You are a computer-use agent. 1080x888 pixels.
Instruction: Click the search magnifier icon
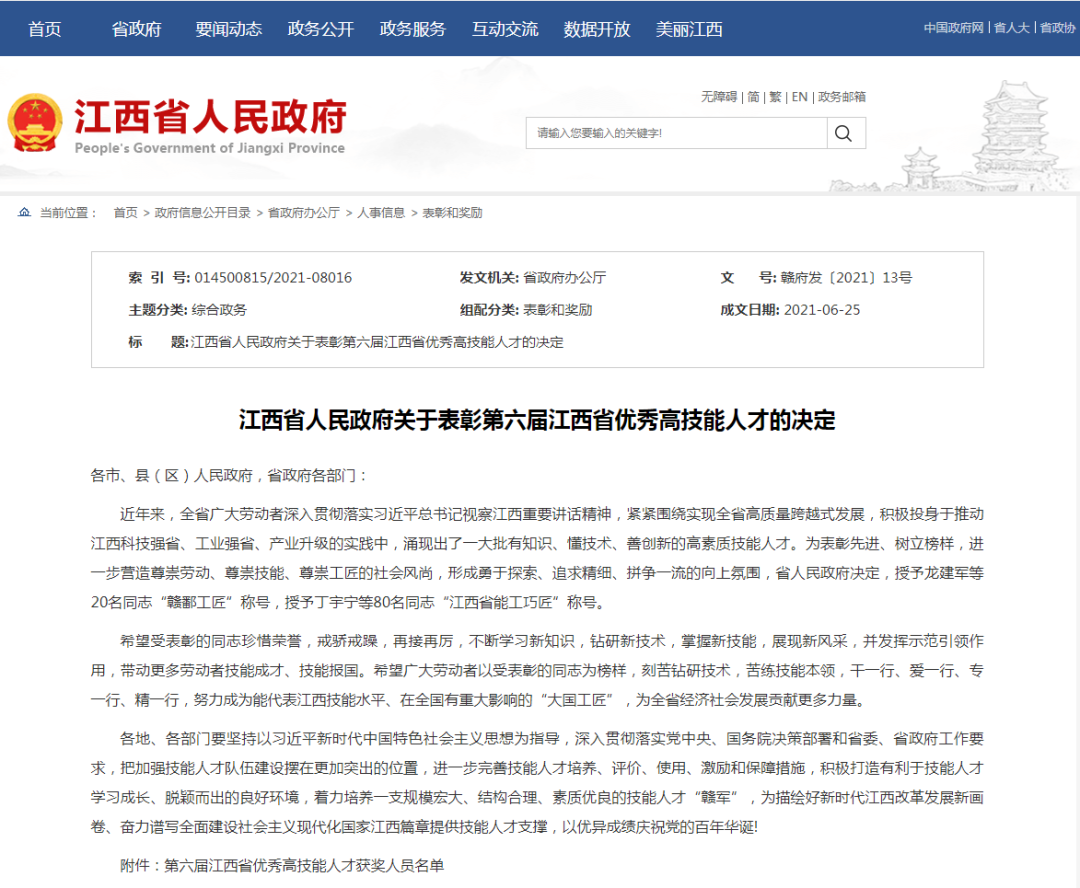pos(845,133)
